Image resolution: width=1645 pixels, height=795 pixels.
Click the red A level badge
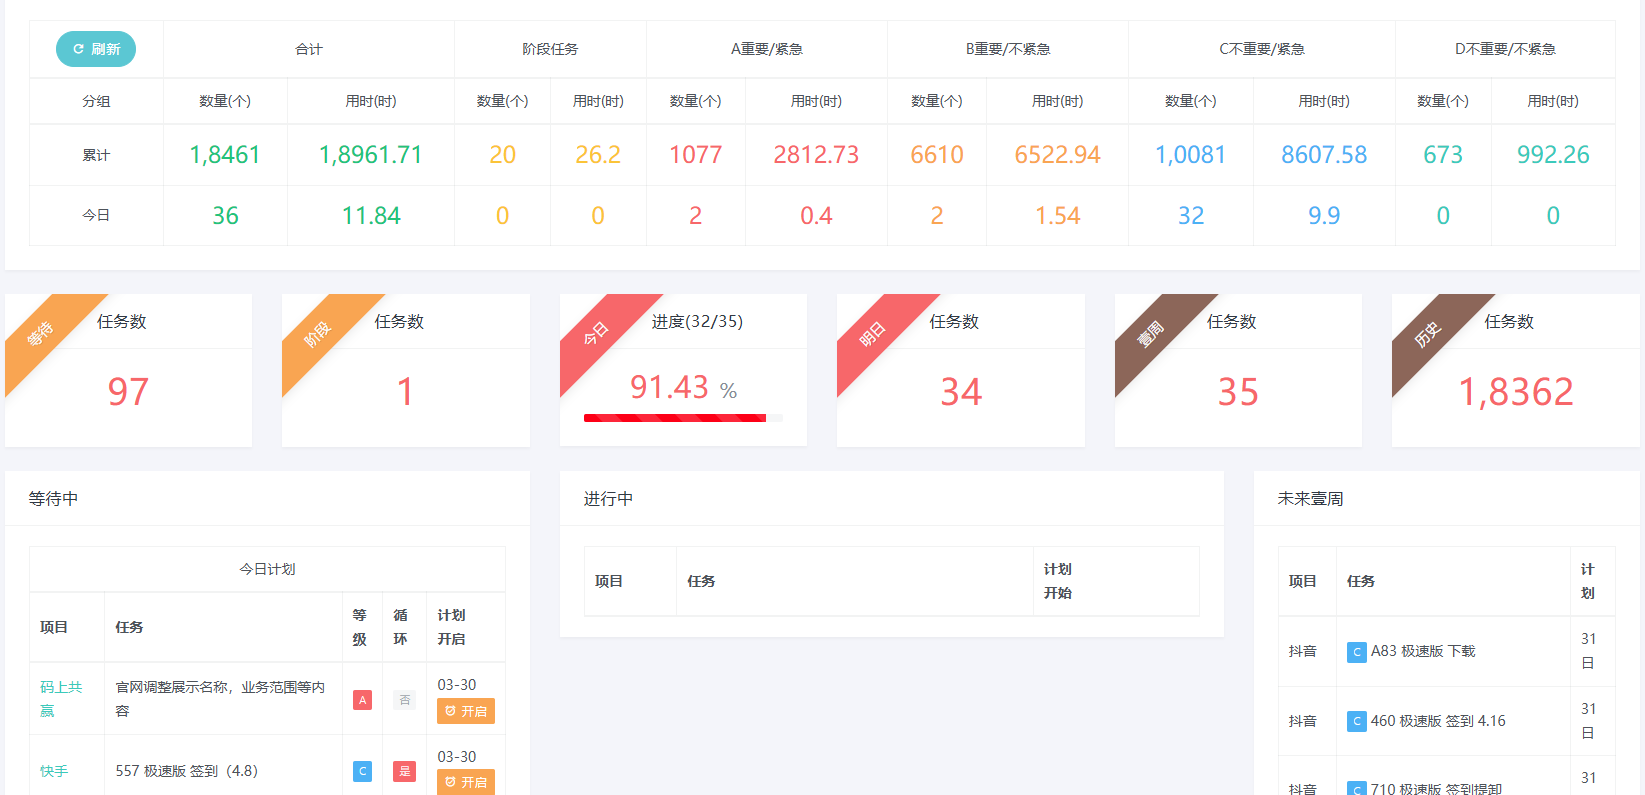362,700
